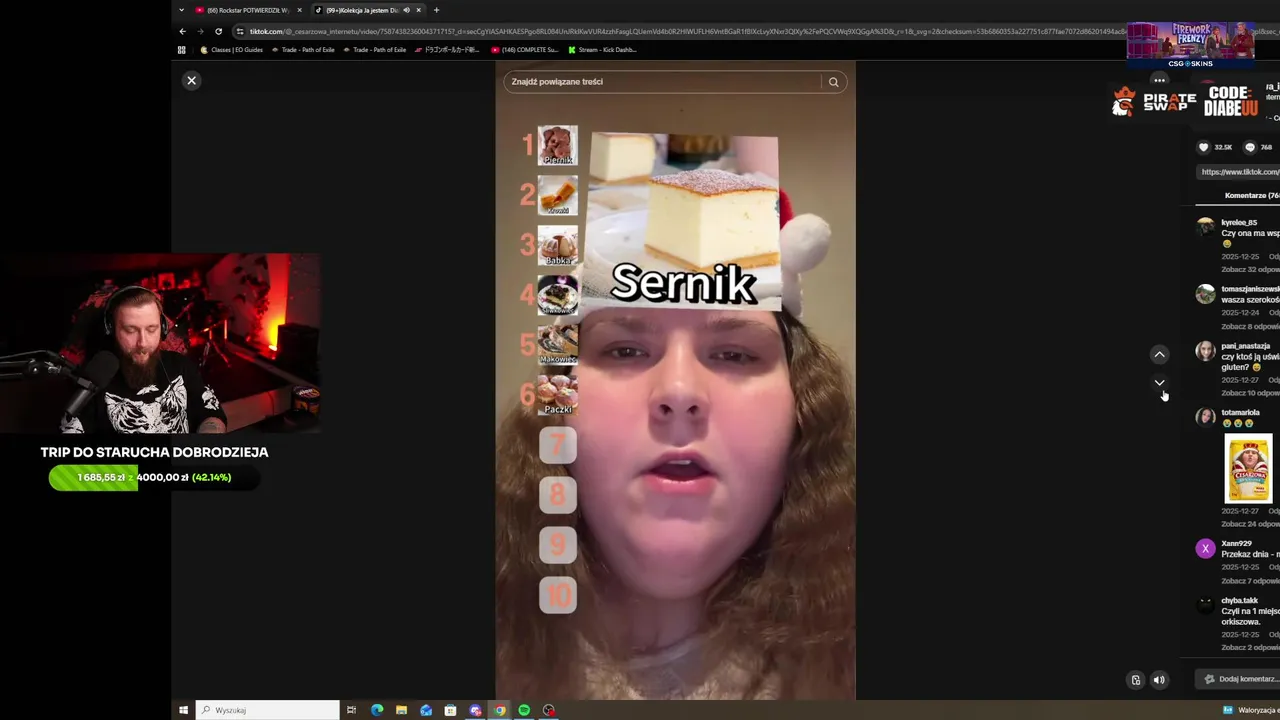Close the Rockstar POTWIERDZIŁ tab

point(299,10)
